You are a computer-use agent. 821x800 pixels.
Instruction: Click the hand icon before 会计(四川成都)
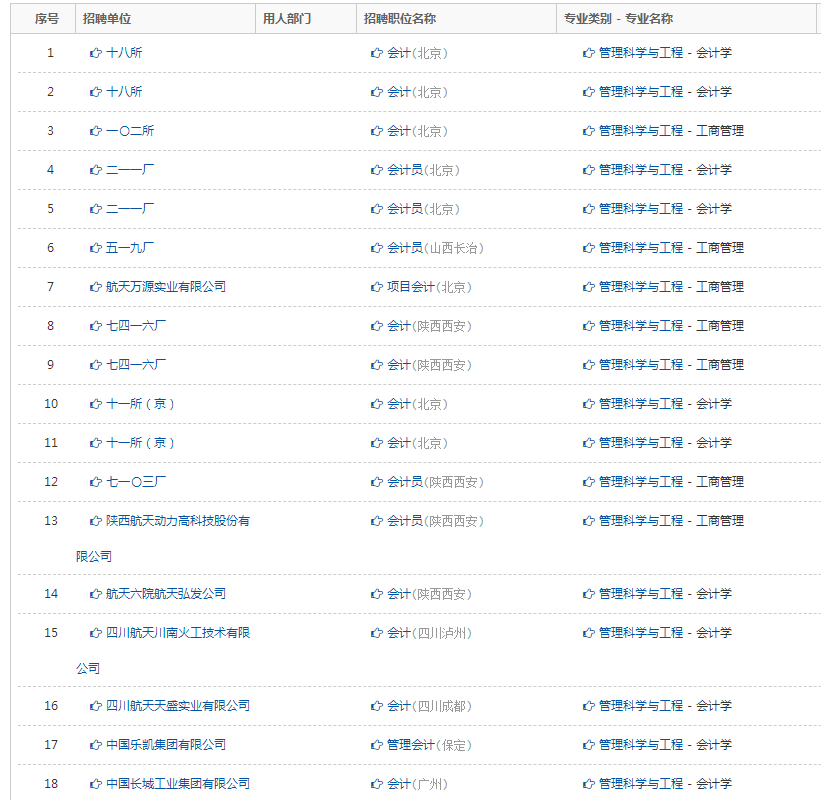376,706
